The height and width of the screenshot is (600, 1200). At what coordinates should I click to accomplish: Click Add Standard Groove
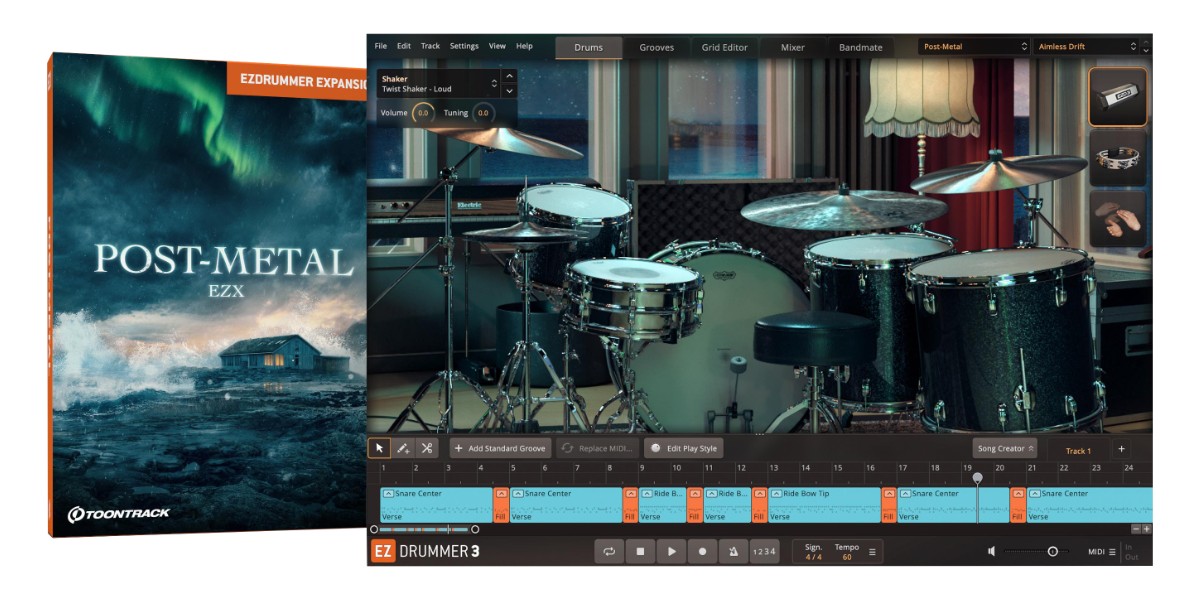pyautogui.click(x=500, y=448)
